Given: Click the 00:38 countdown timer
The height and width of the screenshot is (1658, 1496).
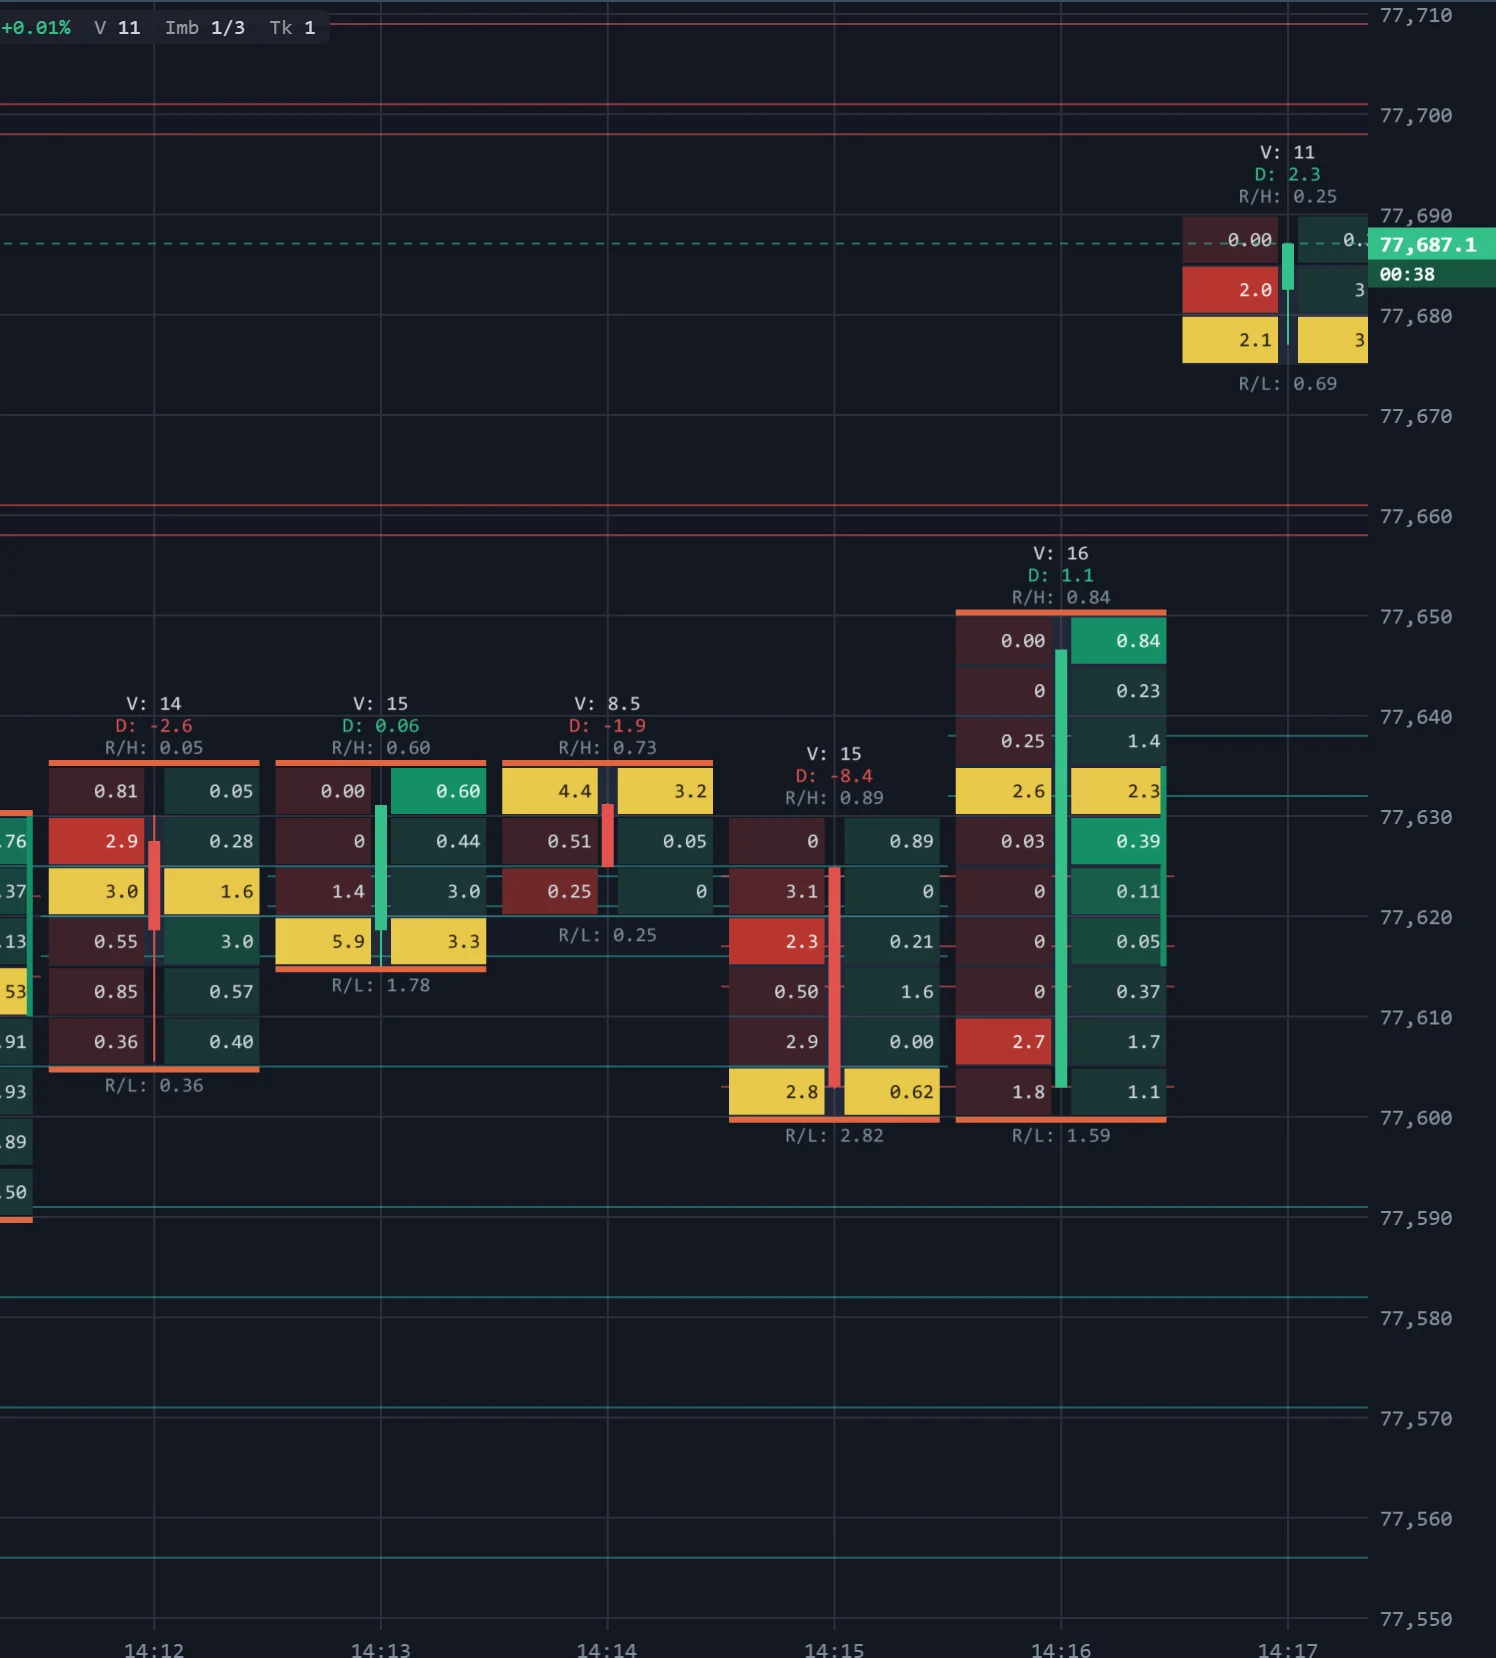Looking at the screenshot, I should click(x=1431, y=274).
